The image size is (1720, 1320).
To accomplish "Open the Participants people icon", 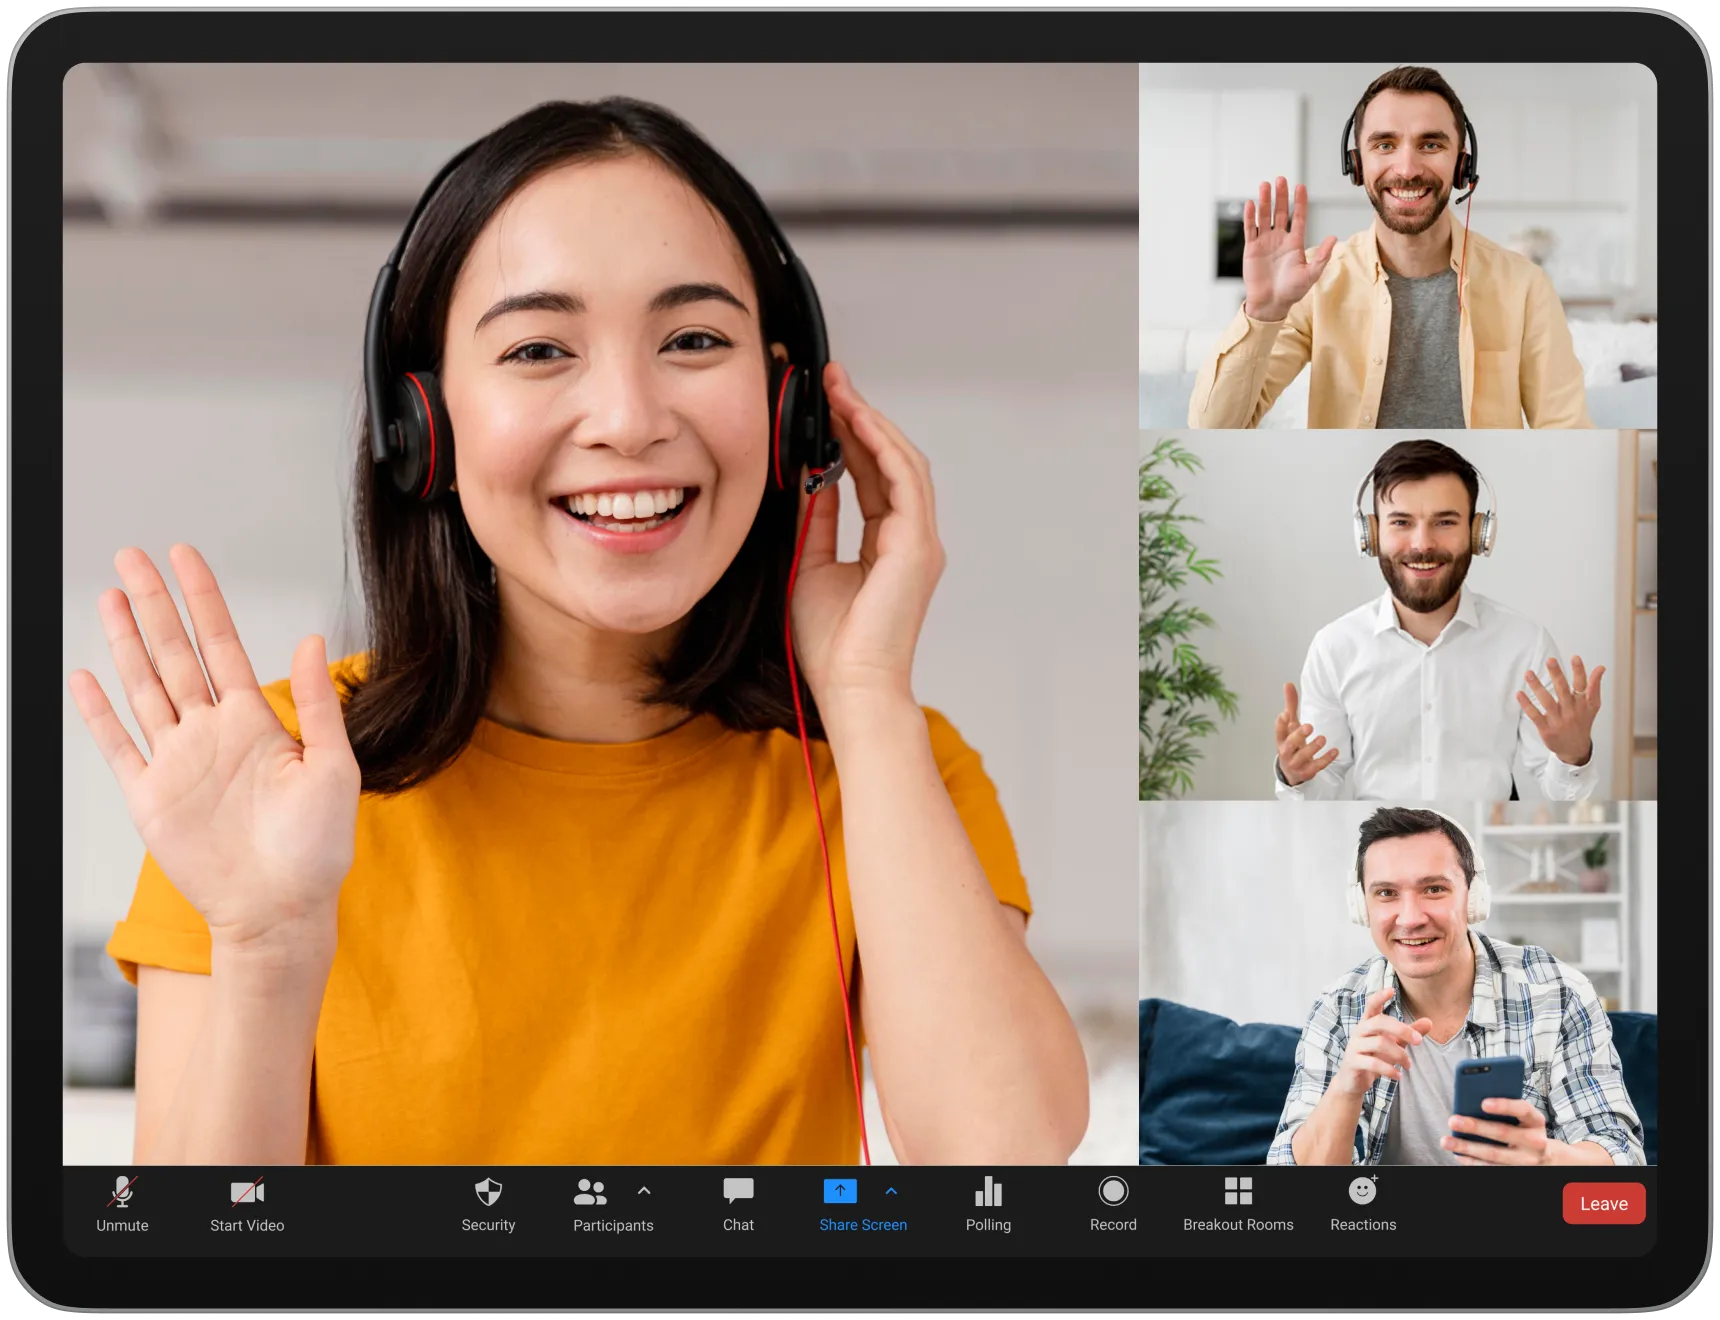I will click(590, 1191).
